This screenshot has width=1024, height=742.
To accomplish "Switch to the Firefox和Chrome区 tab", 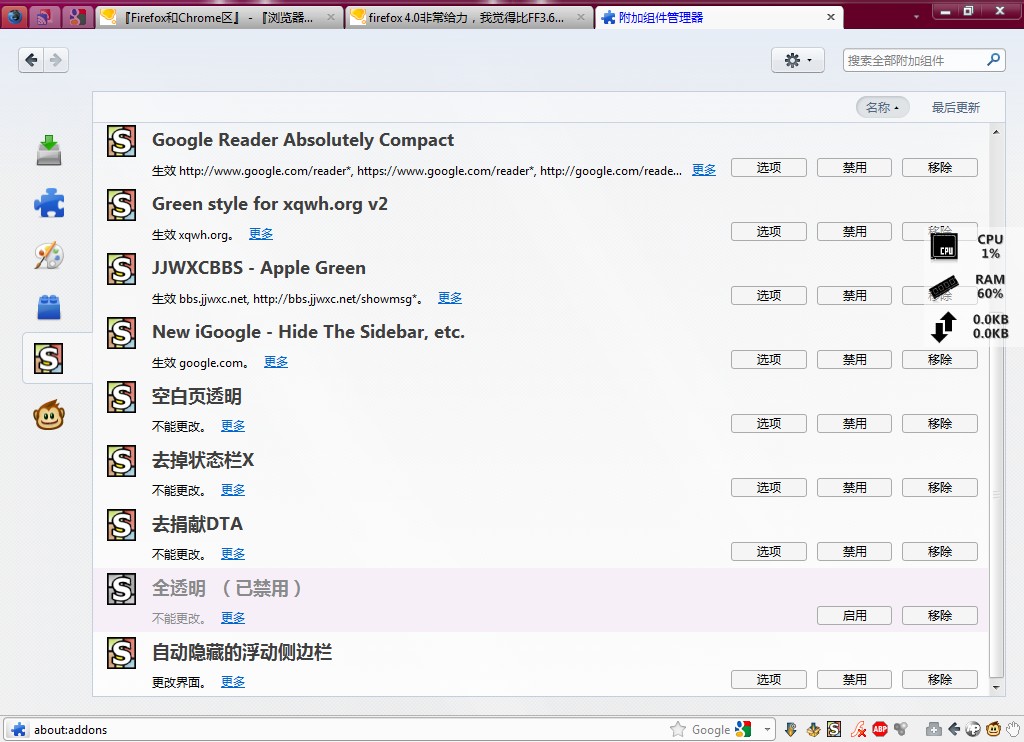I will (x=218, y=18).
